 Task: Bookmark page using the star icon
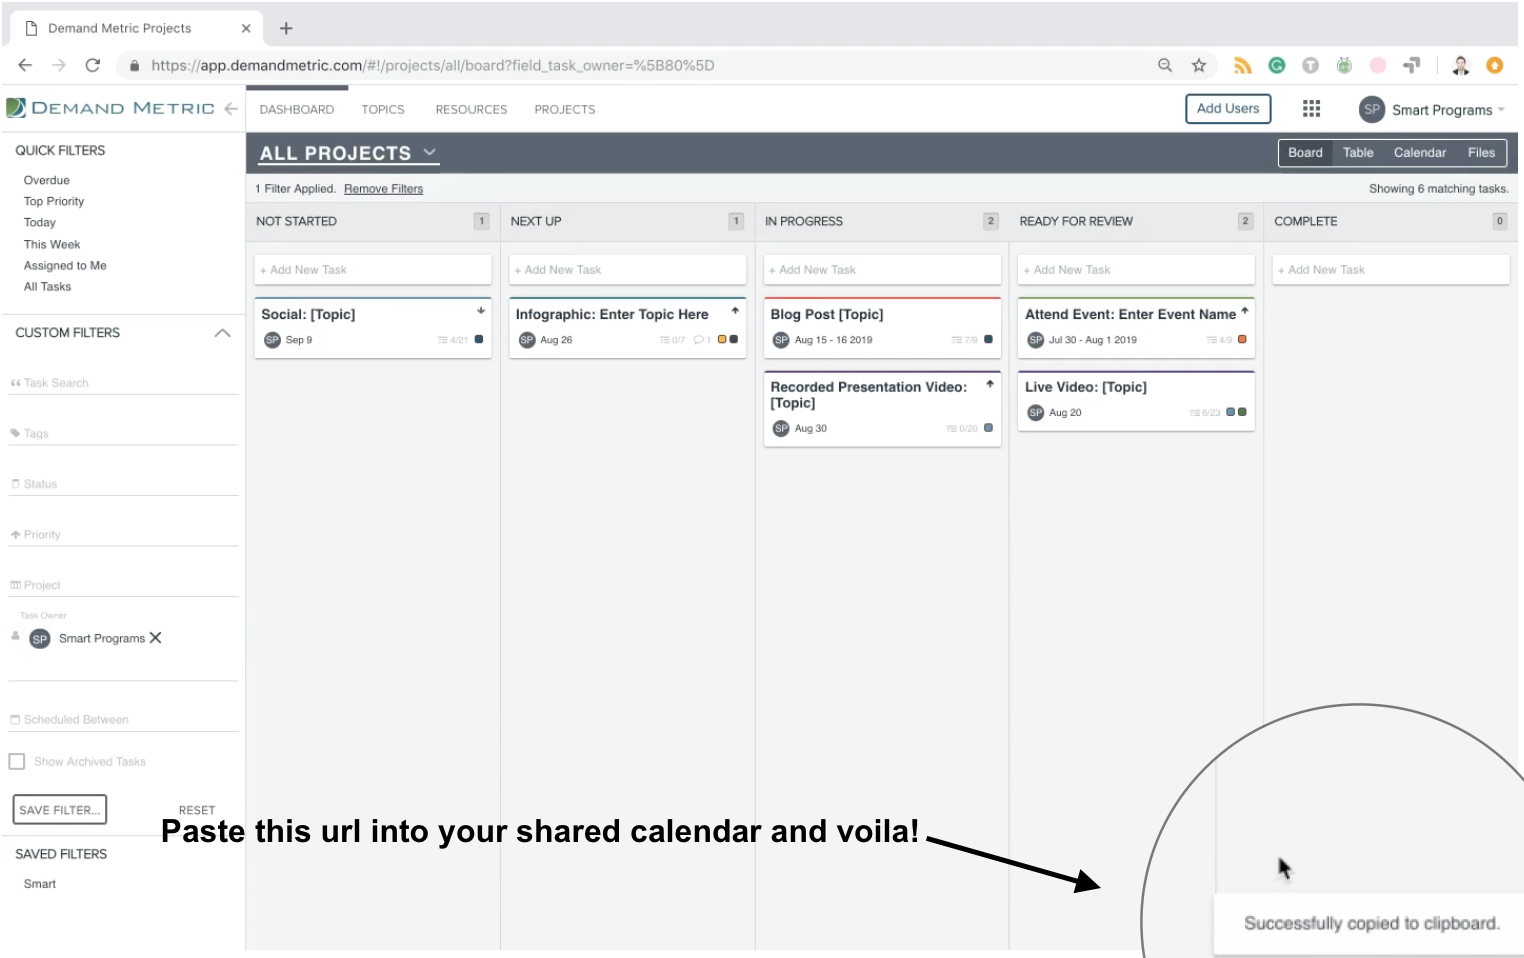pos(1198,65)
